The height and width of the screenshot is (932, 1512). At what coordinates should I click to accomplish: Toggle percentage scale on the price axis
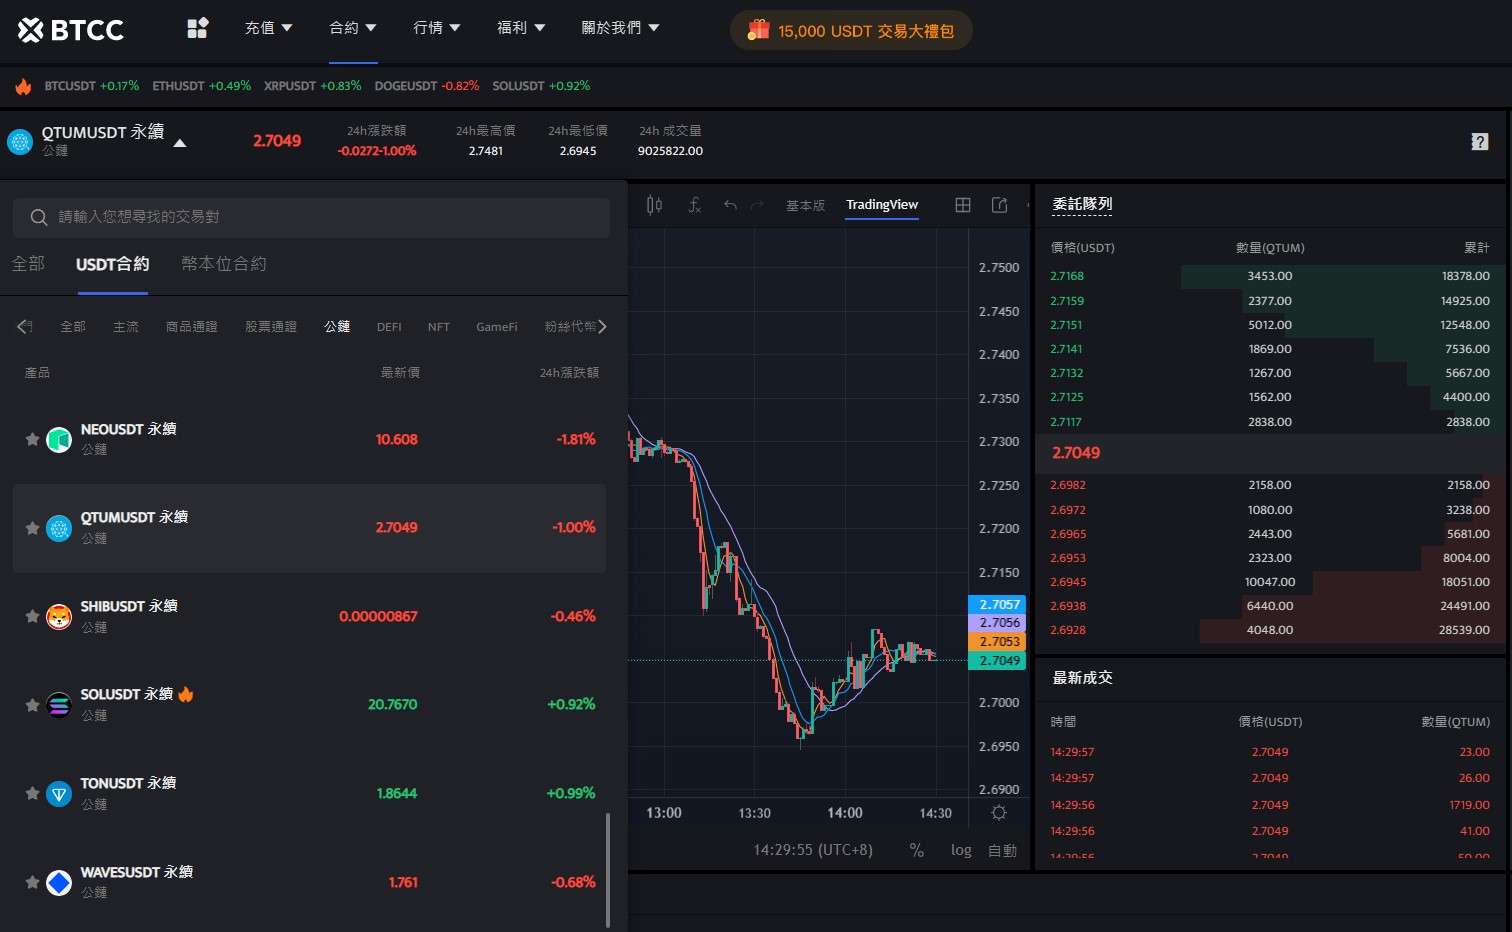(x=916, y=849)
